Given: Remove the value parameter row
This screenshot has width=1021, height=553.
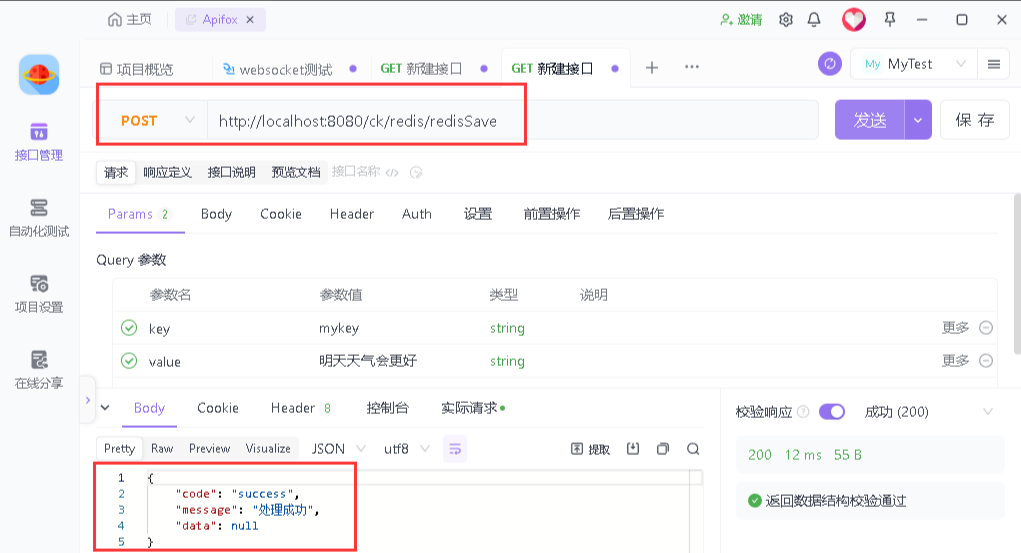Looking at the screenshot, I should coord(986,361).
